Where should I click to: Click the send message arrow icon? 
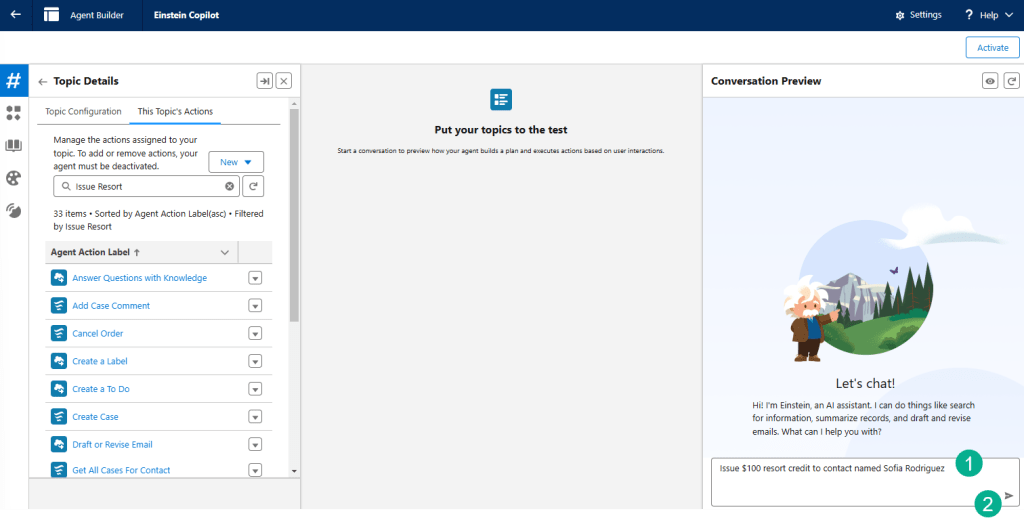1009,495
